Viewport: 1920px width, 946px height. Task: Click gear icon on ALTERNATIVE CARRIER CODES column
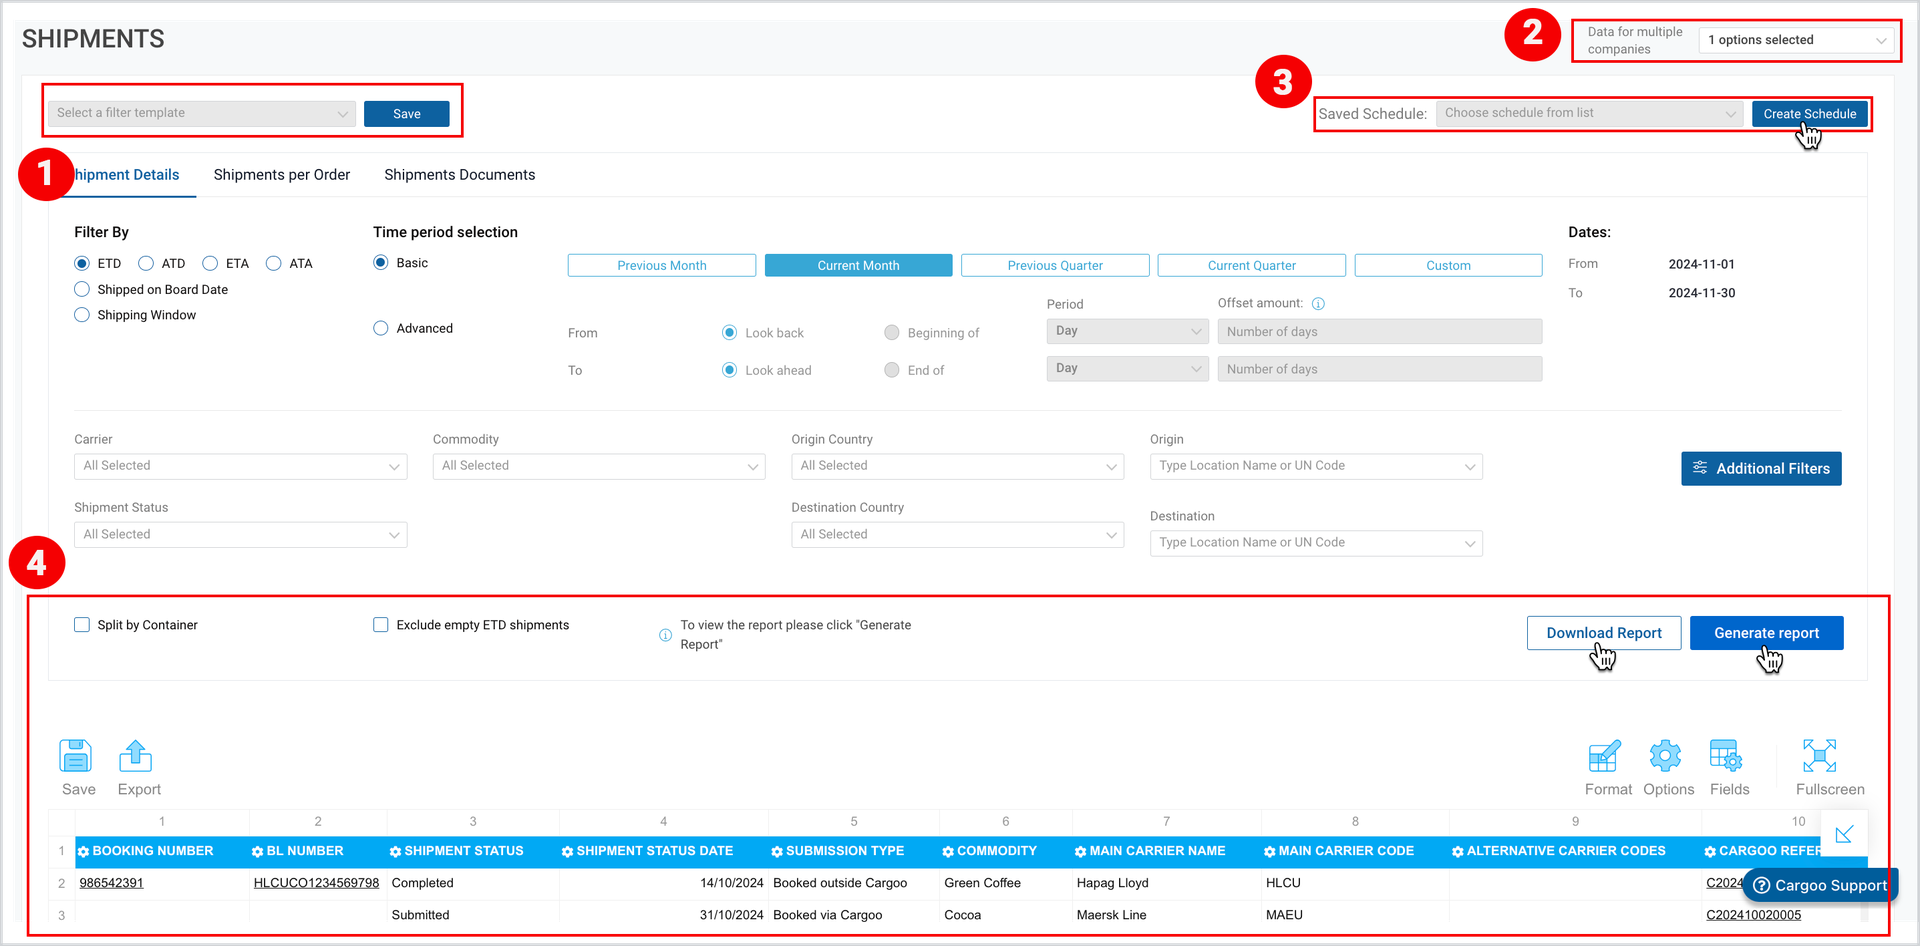pos(1458,852)
